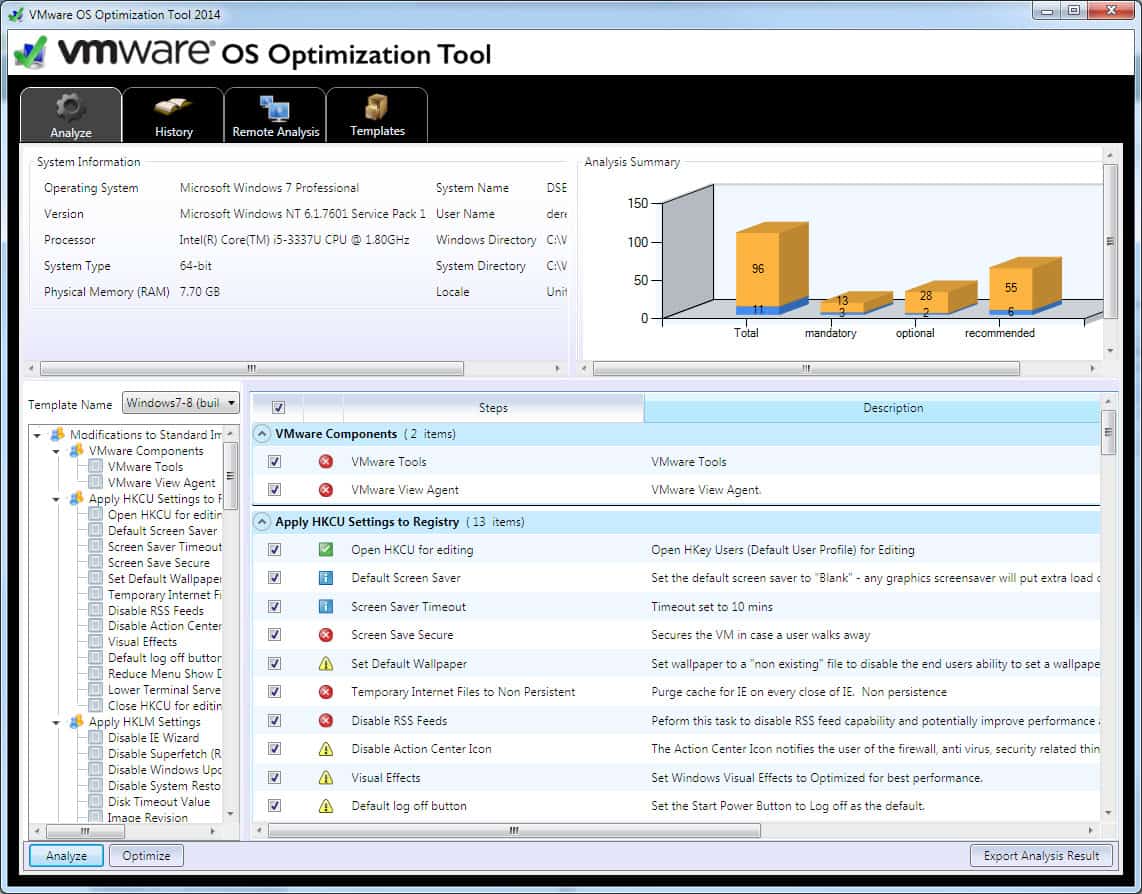Click scroll-down arrow of template tree scrollbar
Viewport: 1142px width, 894px height.
pos(231,813)
